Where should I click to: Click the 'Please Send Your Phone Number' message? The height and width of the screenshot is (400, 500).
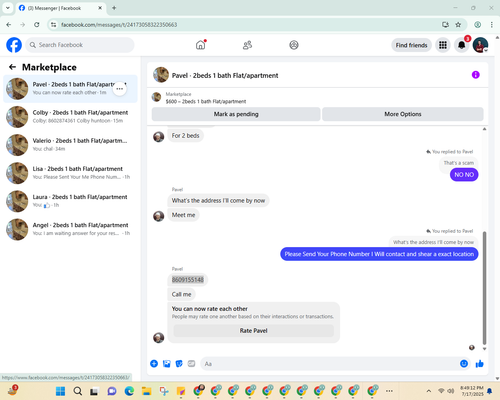[379, 254]
